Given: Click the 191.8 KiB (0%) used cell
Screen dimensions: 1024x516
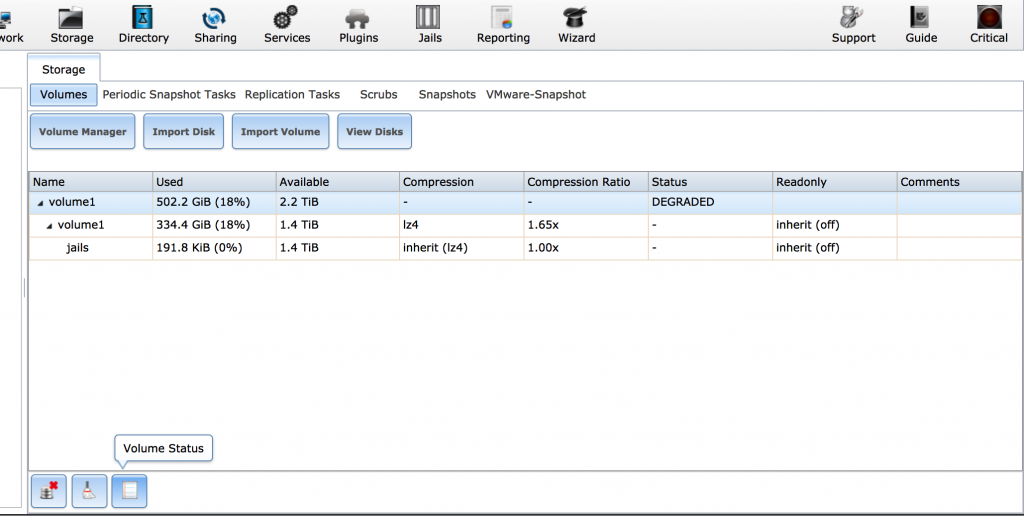Looking at the screenshot, I should click(214, 248).
